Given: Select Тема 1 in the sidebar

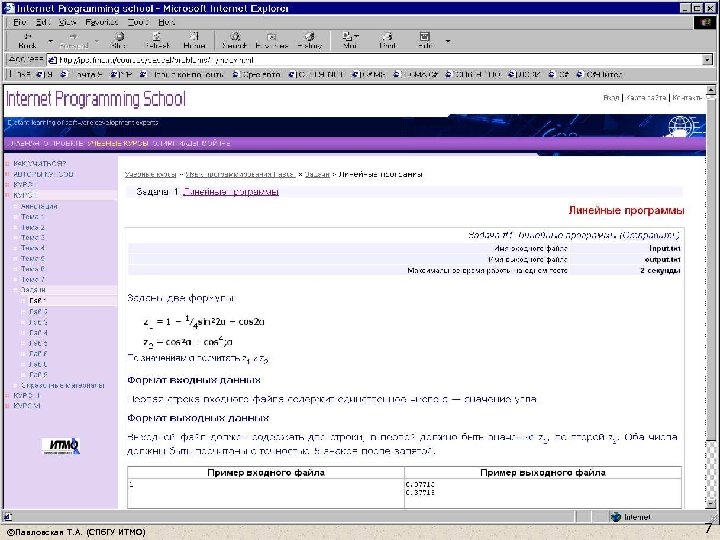Looking at the screenshot, I should click(33, 217).
